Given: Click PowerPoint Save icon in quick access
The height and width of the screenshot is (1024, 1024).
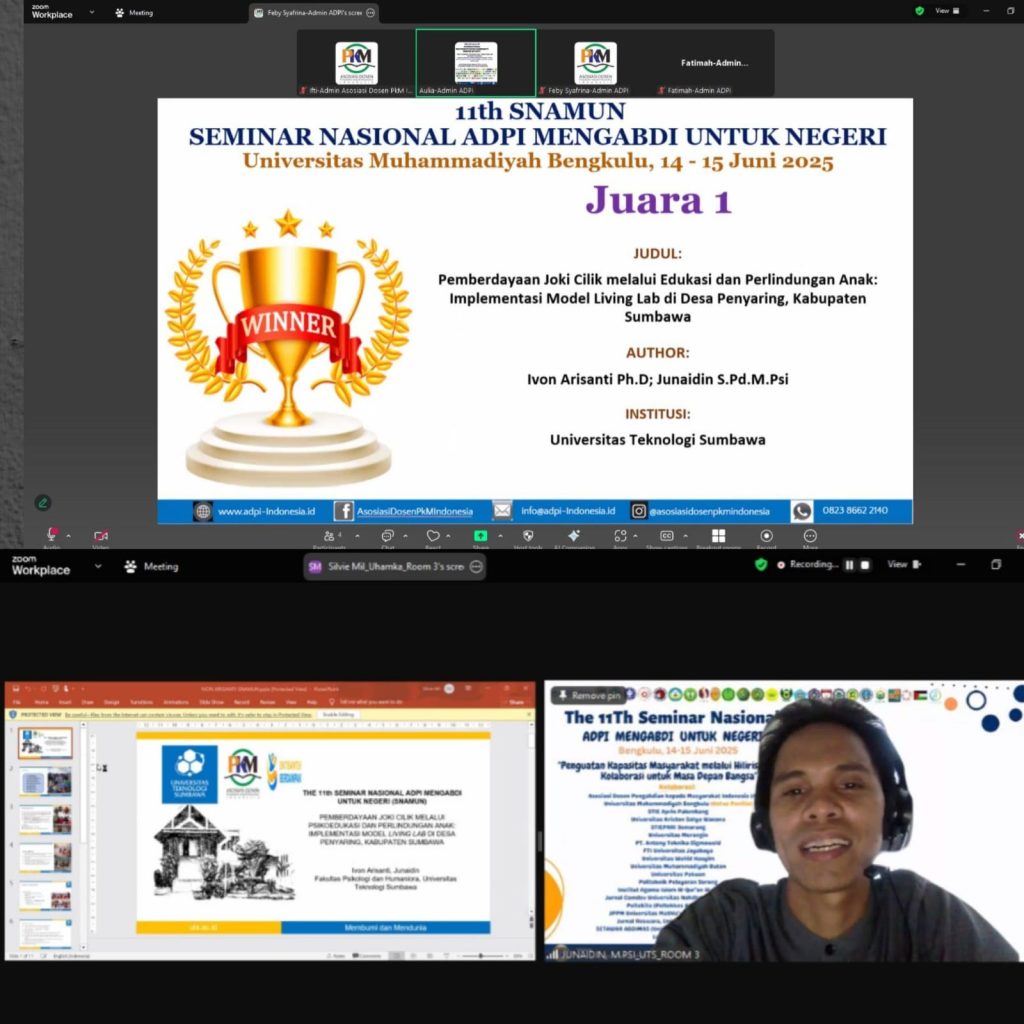Looking at the screenshot, I should [16, 688].
